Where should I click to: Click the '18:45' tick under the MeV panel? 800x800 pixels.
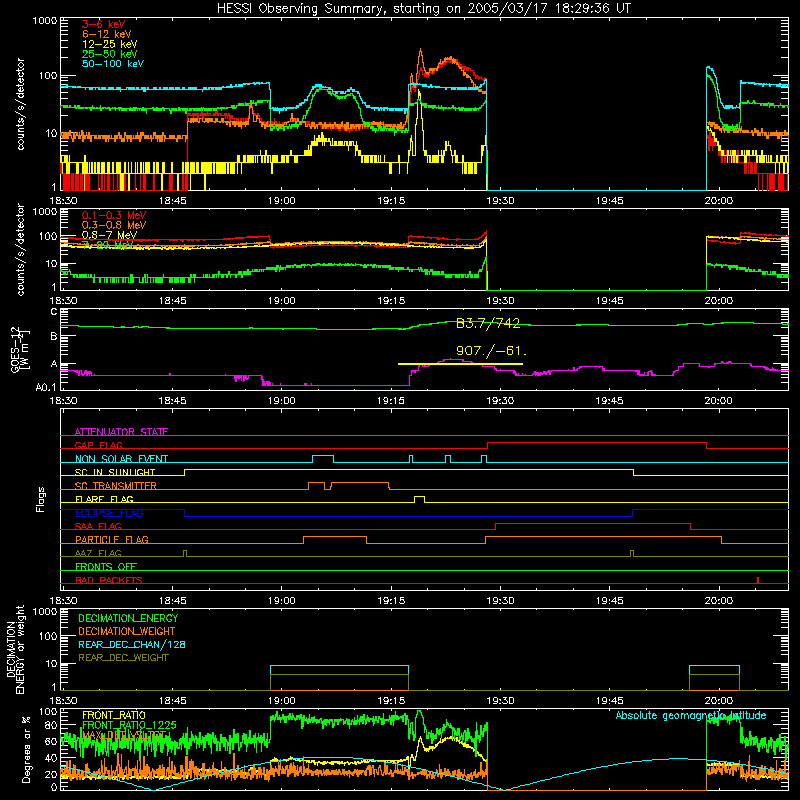172,301
